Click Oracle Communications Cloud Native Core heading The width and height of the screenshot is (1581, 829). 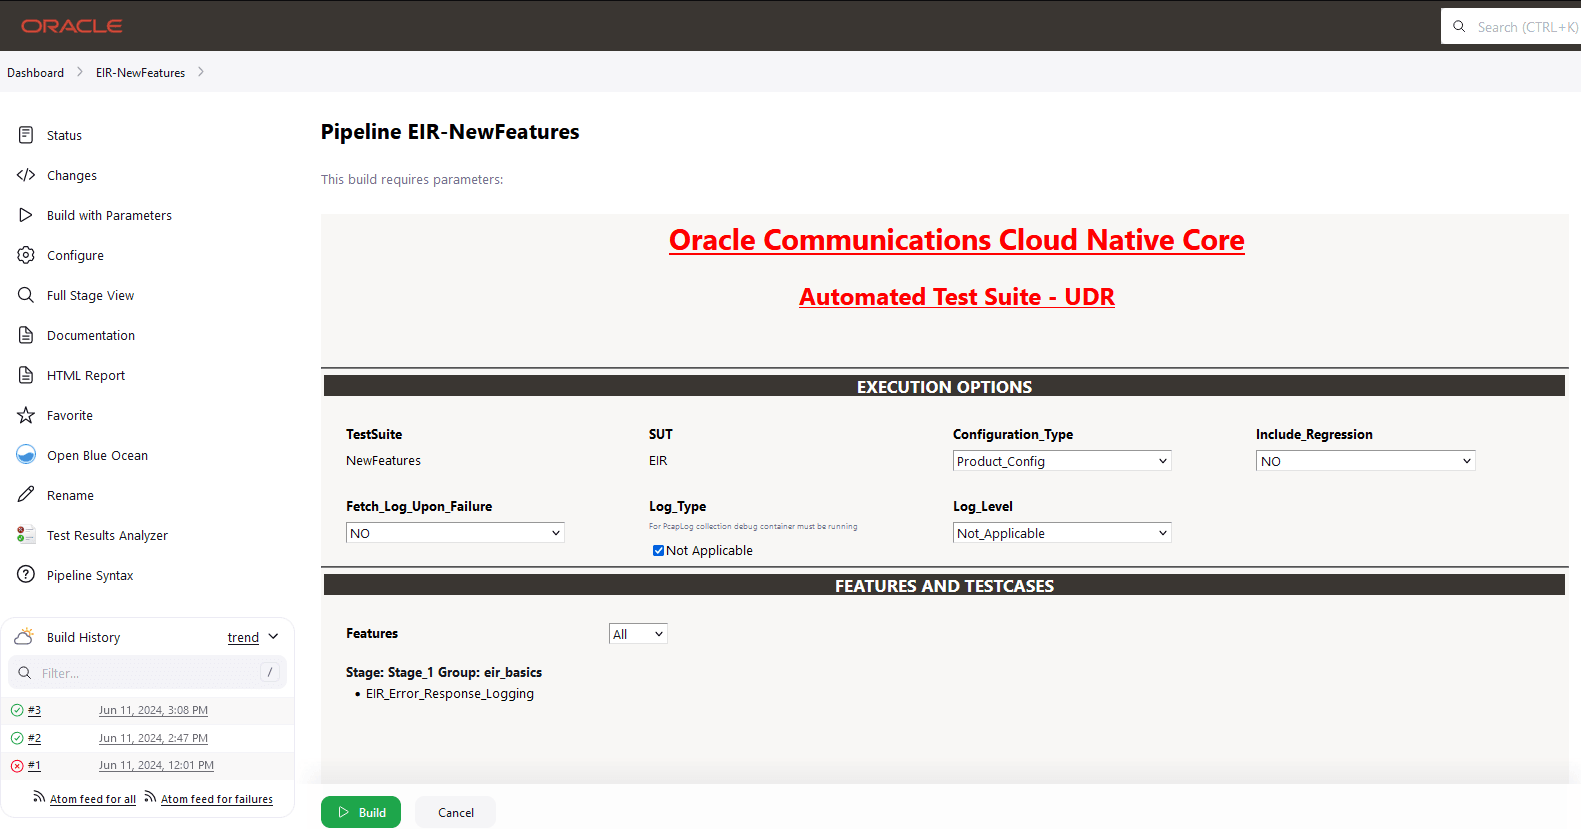point(957,240)
